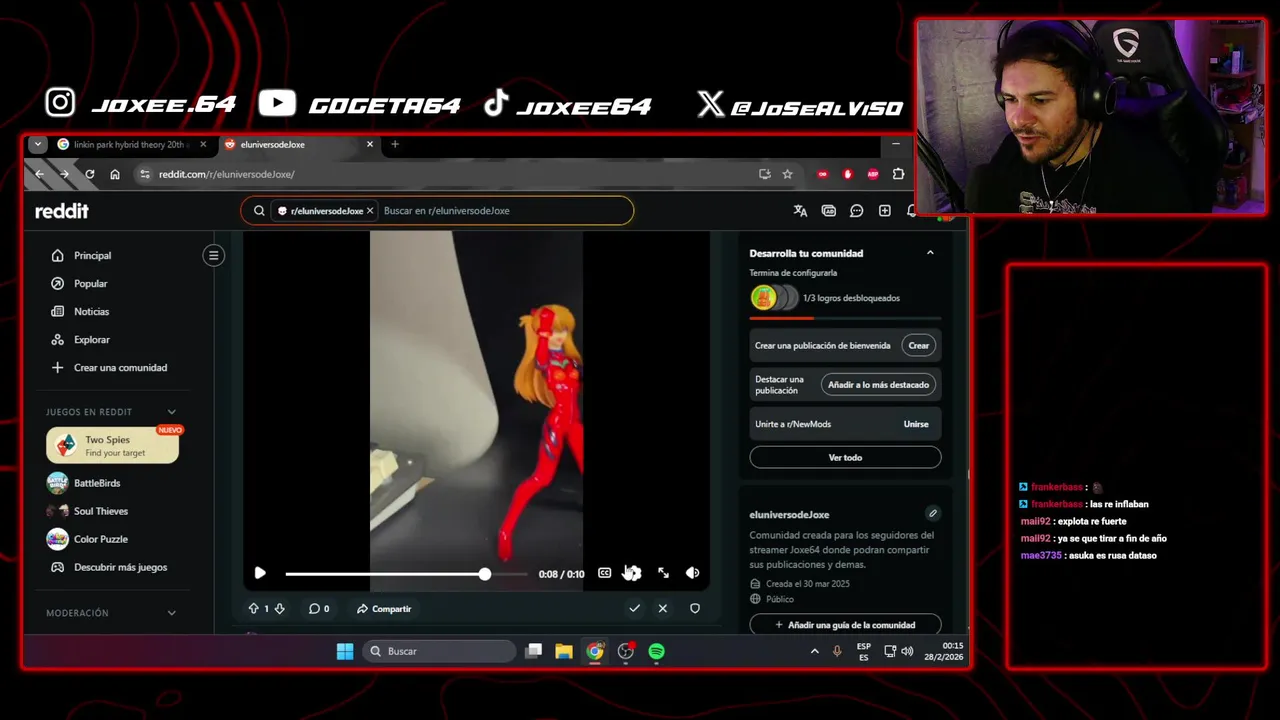1280x720 pixels.
Task: Click 1/3 logros desbloqueados badges
Action: [825, 298]
